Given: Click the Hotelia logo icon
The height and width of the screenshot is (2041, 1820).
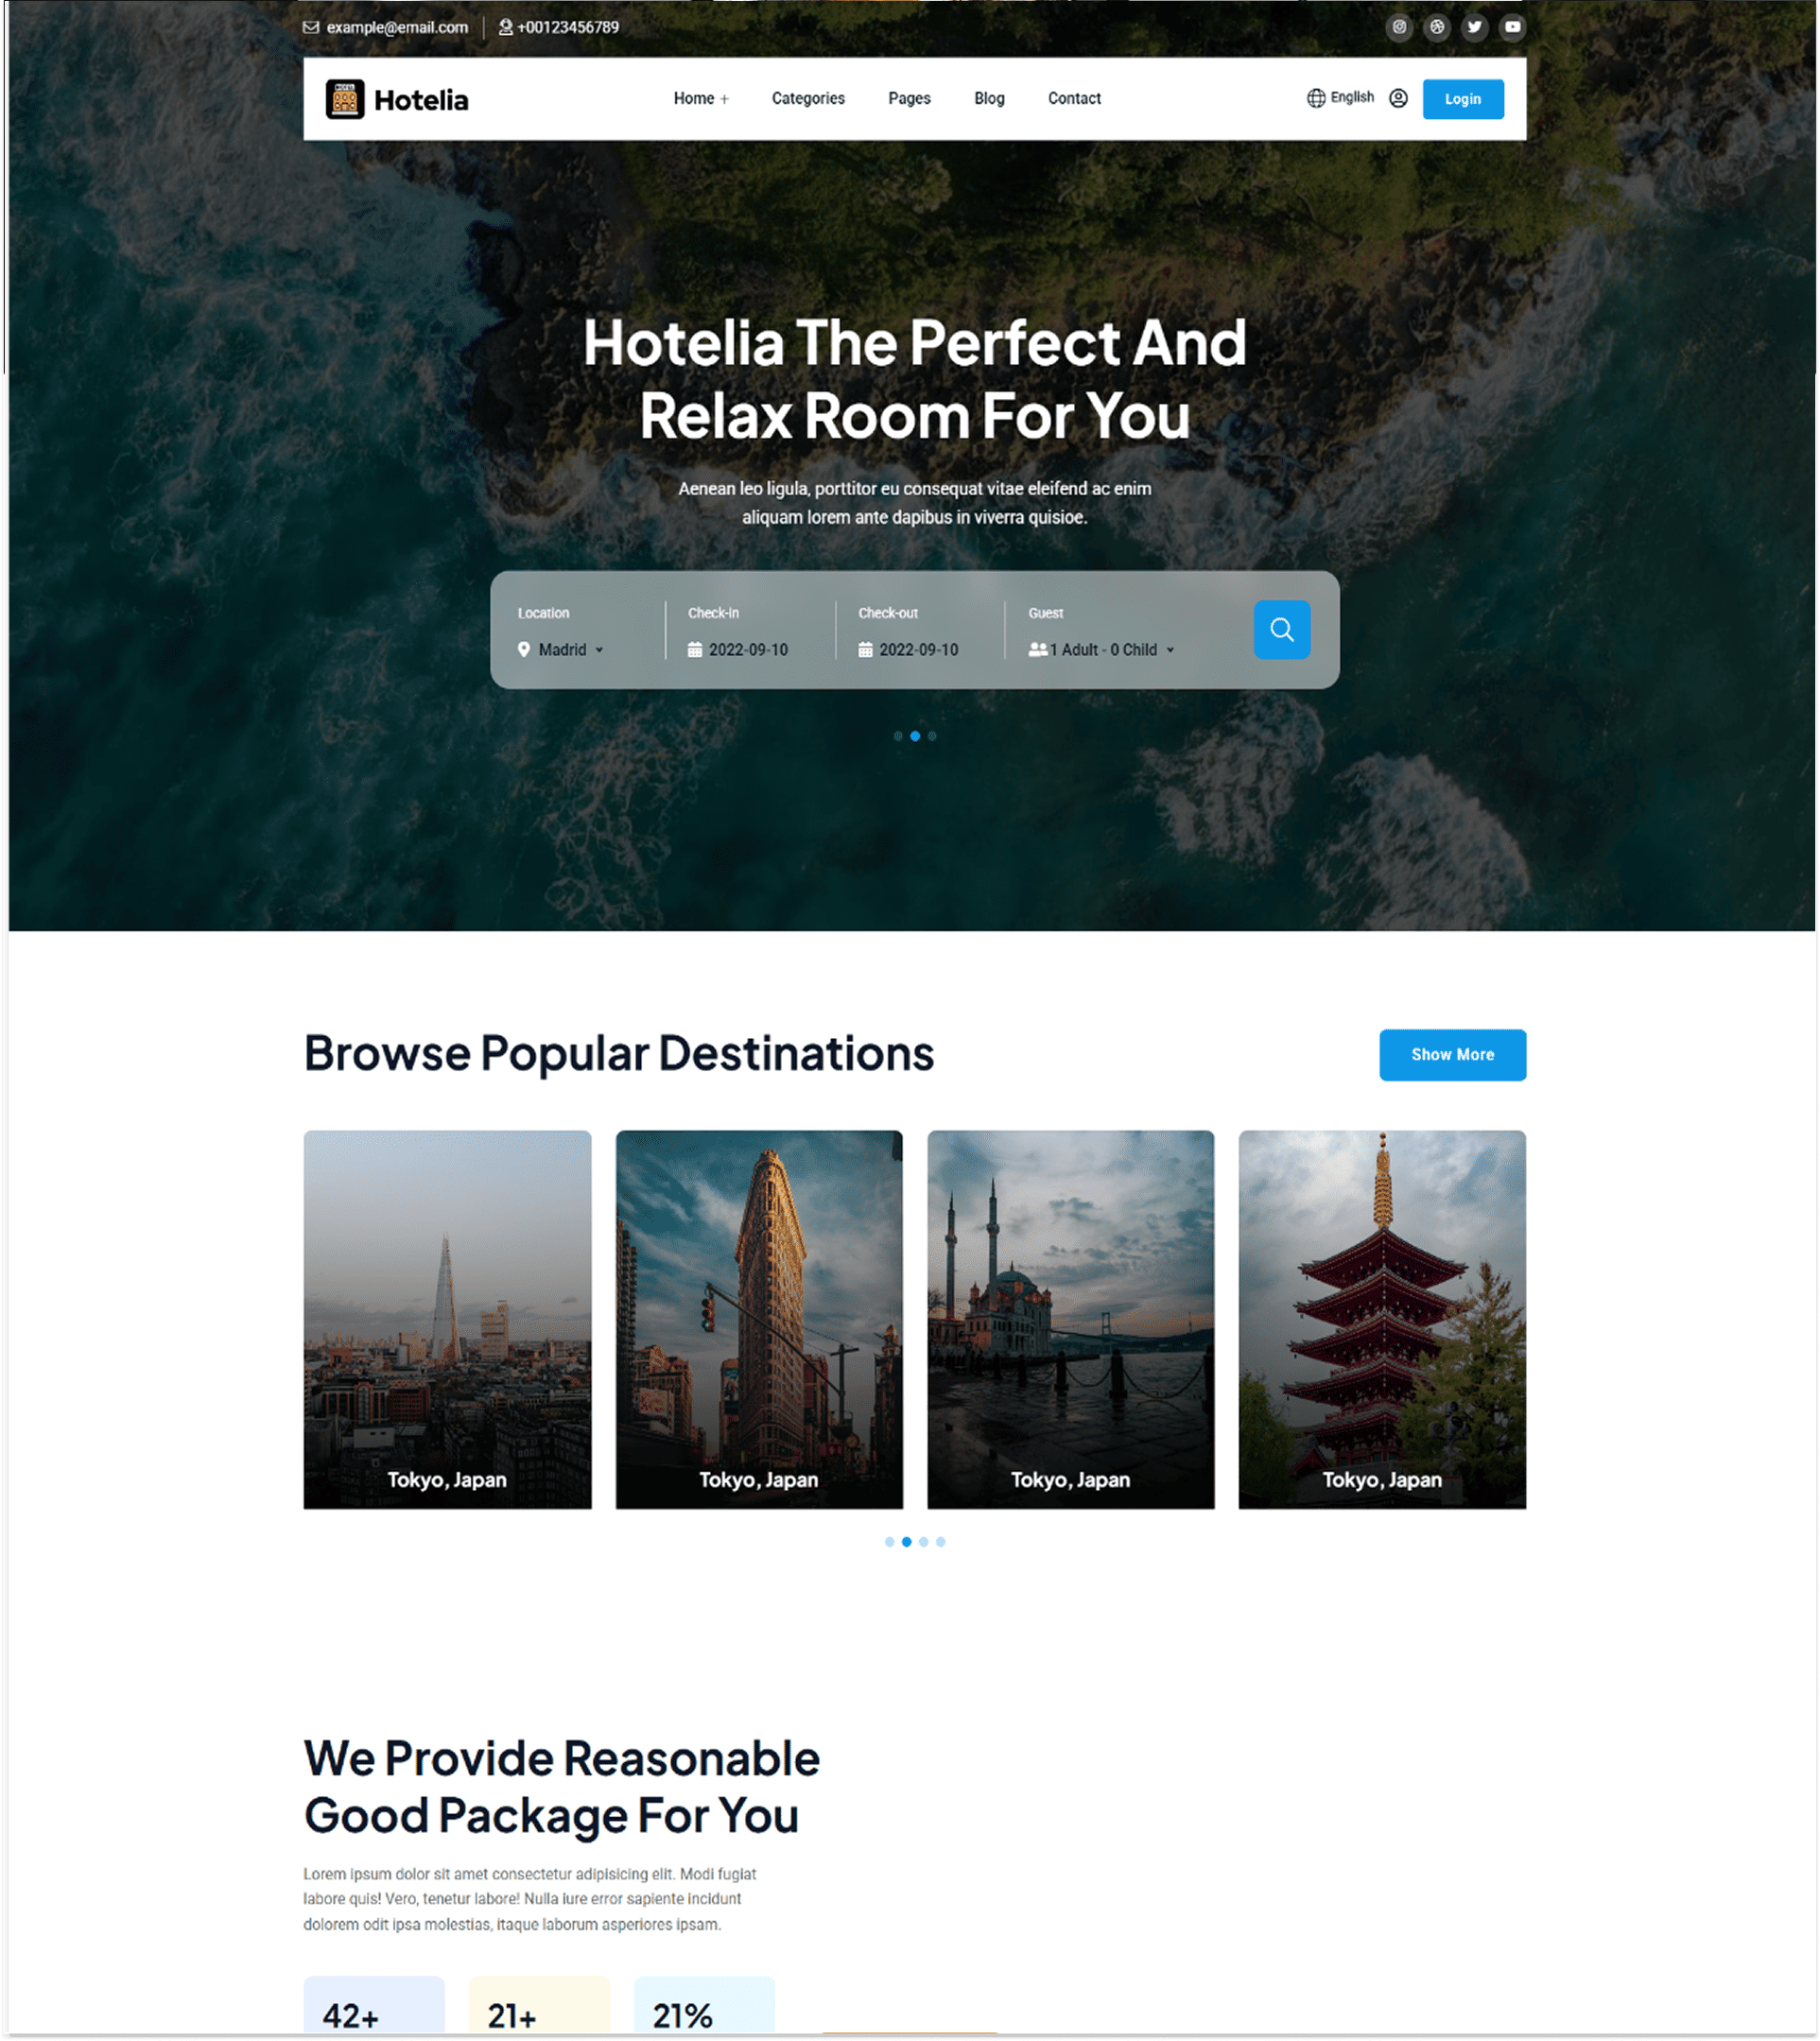Looking at the screenshot, I should tap(345, 99).
